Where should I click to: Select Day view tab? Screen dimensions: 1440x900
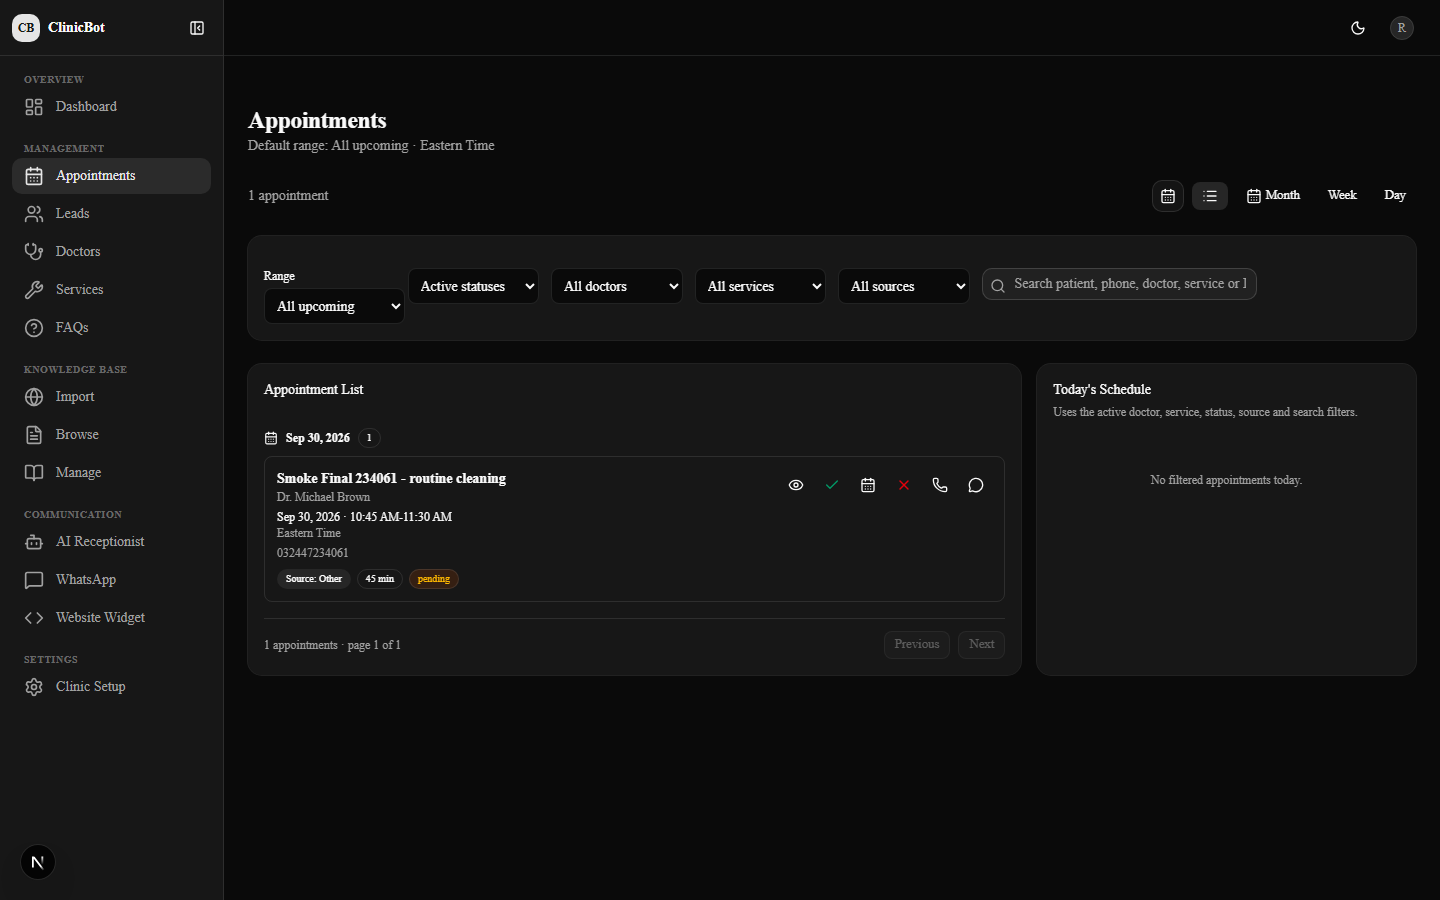[x=1395, y=196]
